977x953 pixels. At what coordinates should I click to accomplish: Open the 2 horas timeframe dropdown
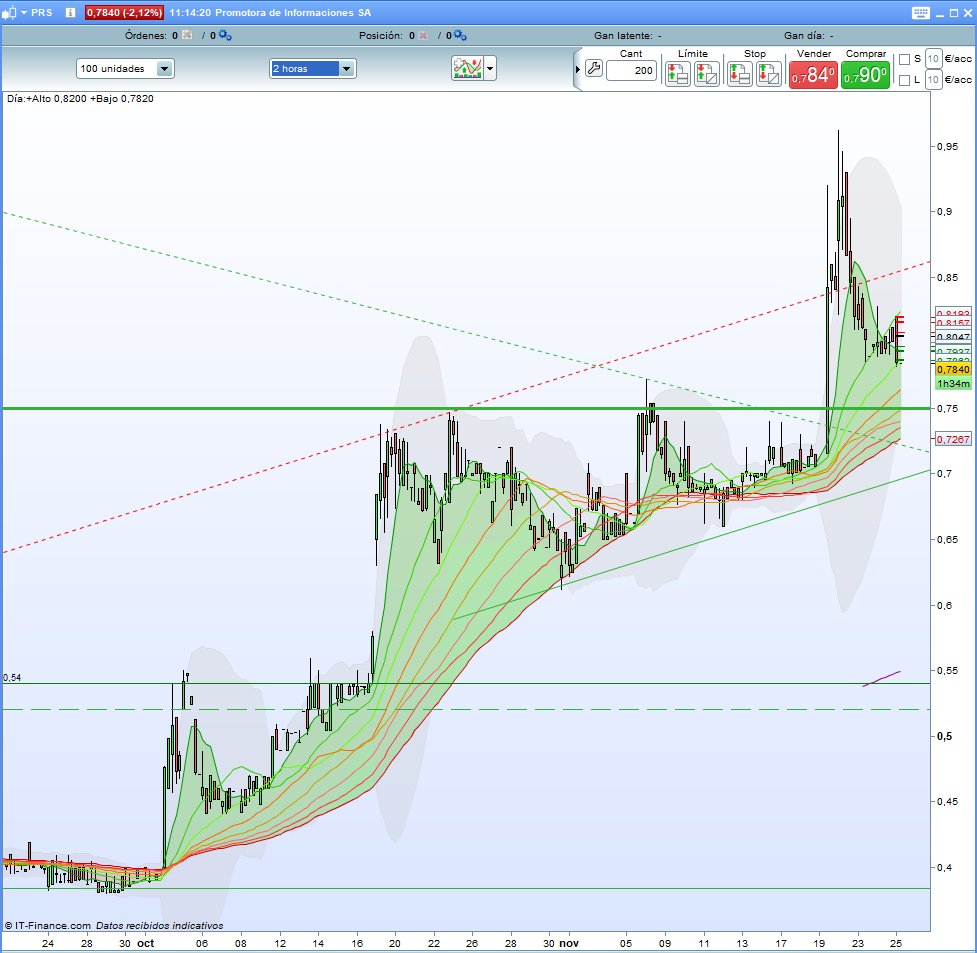(x=313, y=69)
